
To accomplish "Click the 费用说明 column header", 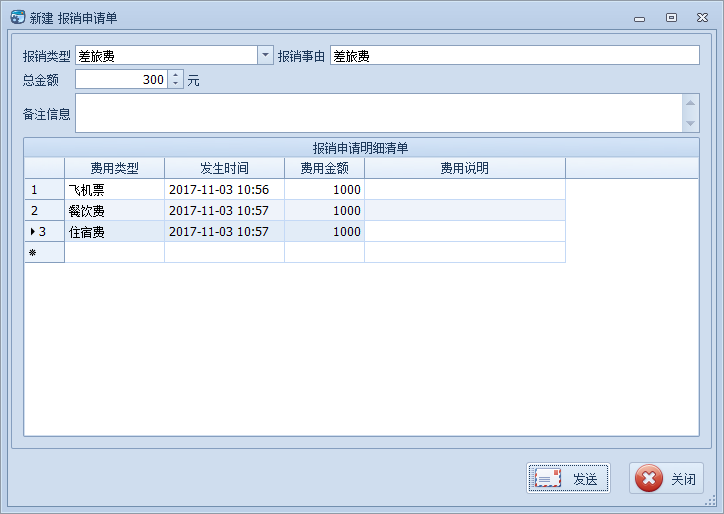I will (465, 168).
